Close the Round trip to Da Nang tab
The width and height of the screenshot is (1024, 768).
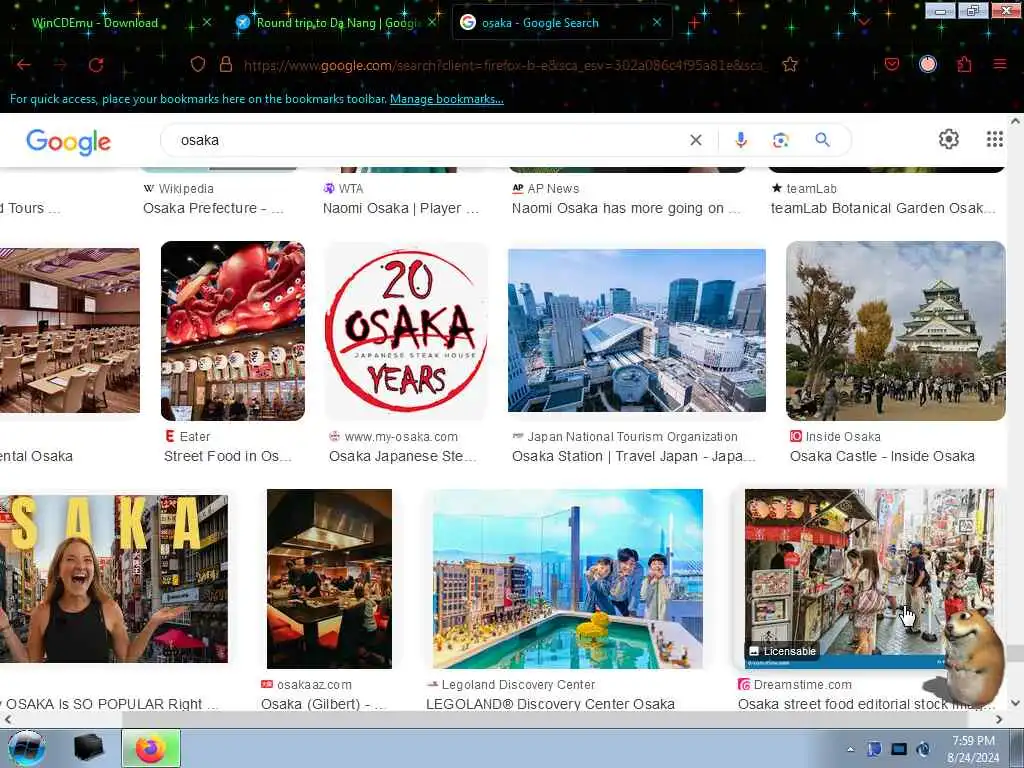432,22
